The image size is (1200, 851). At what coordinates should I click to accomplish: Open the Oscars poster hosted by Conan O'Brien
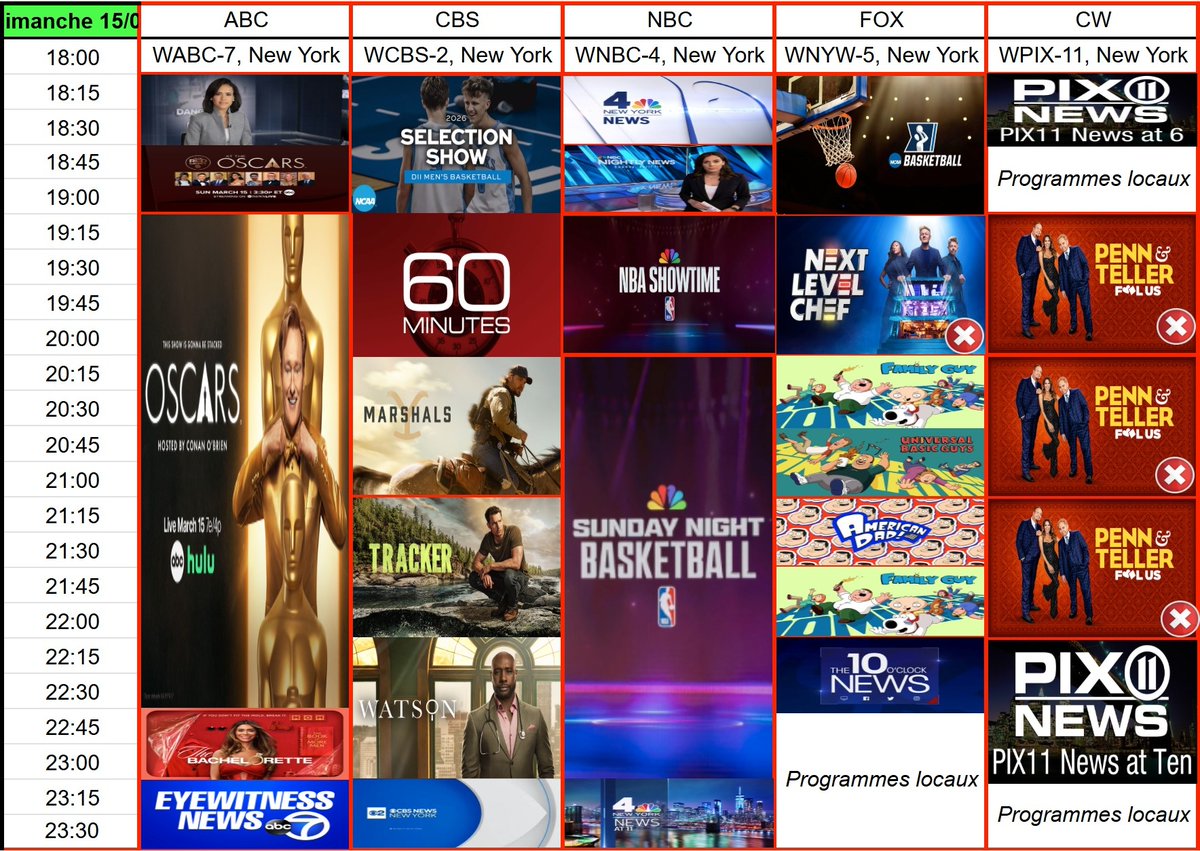(245, 461)
